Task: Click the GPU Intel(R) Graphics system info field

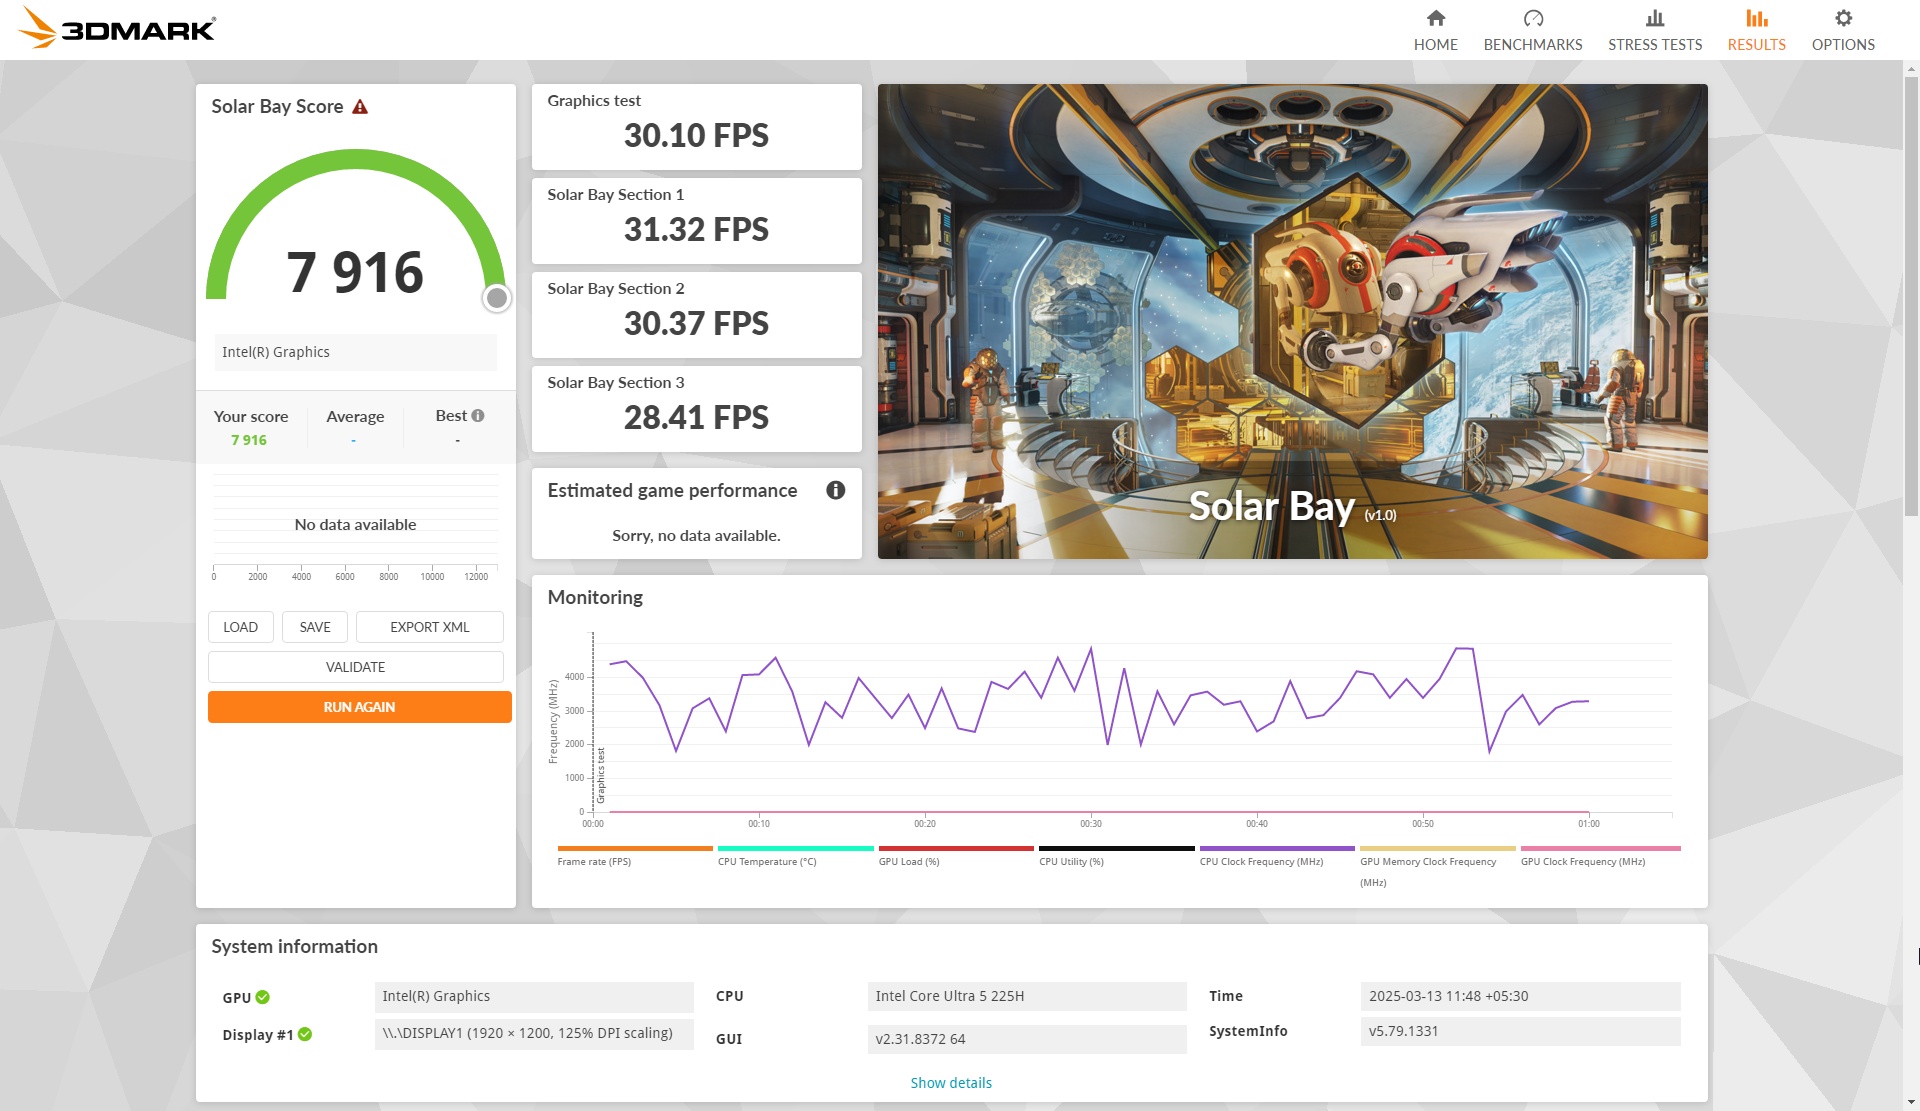Action: pos(534,996)
